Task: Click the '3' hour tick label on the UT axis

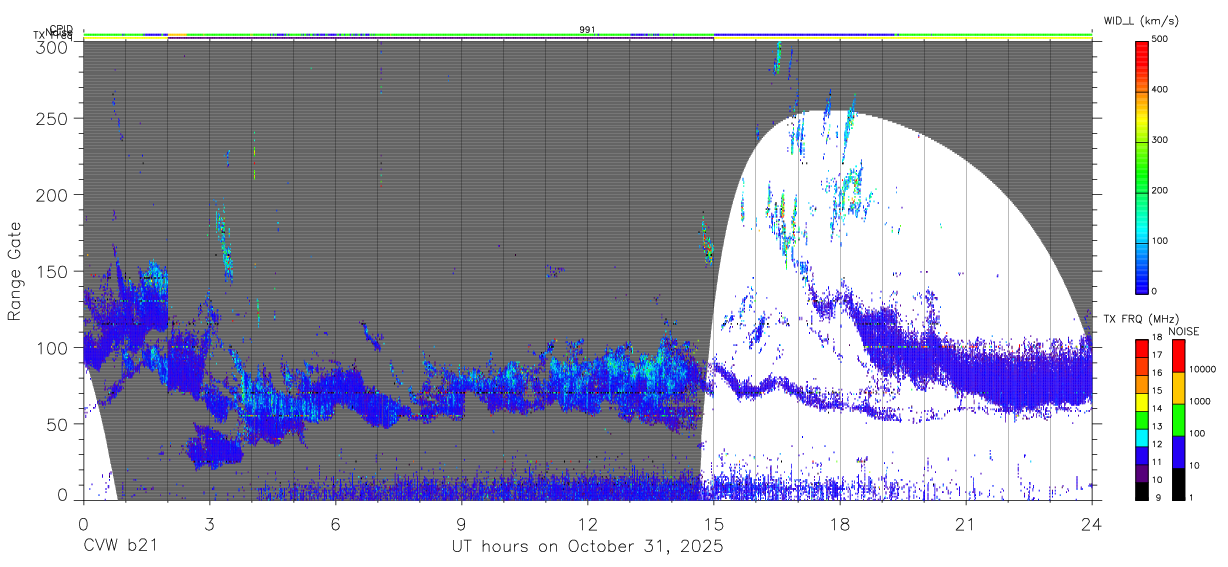Action: click(x=210, y=524)
